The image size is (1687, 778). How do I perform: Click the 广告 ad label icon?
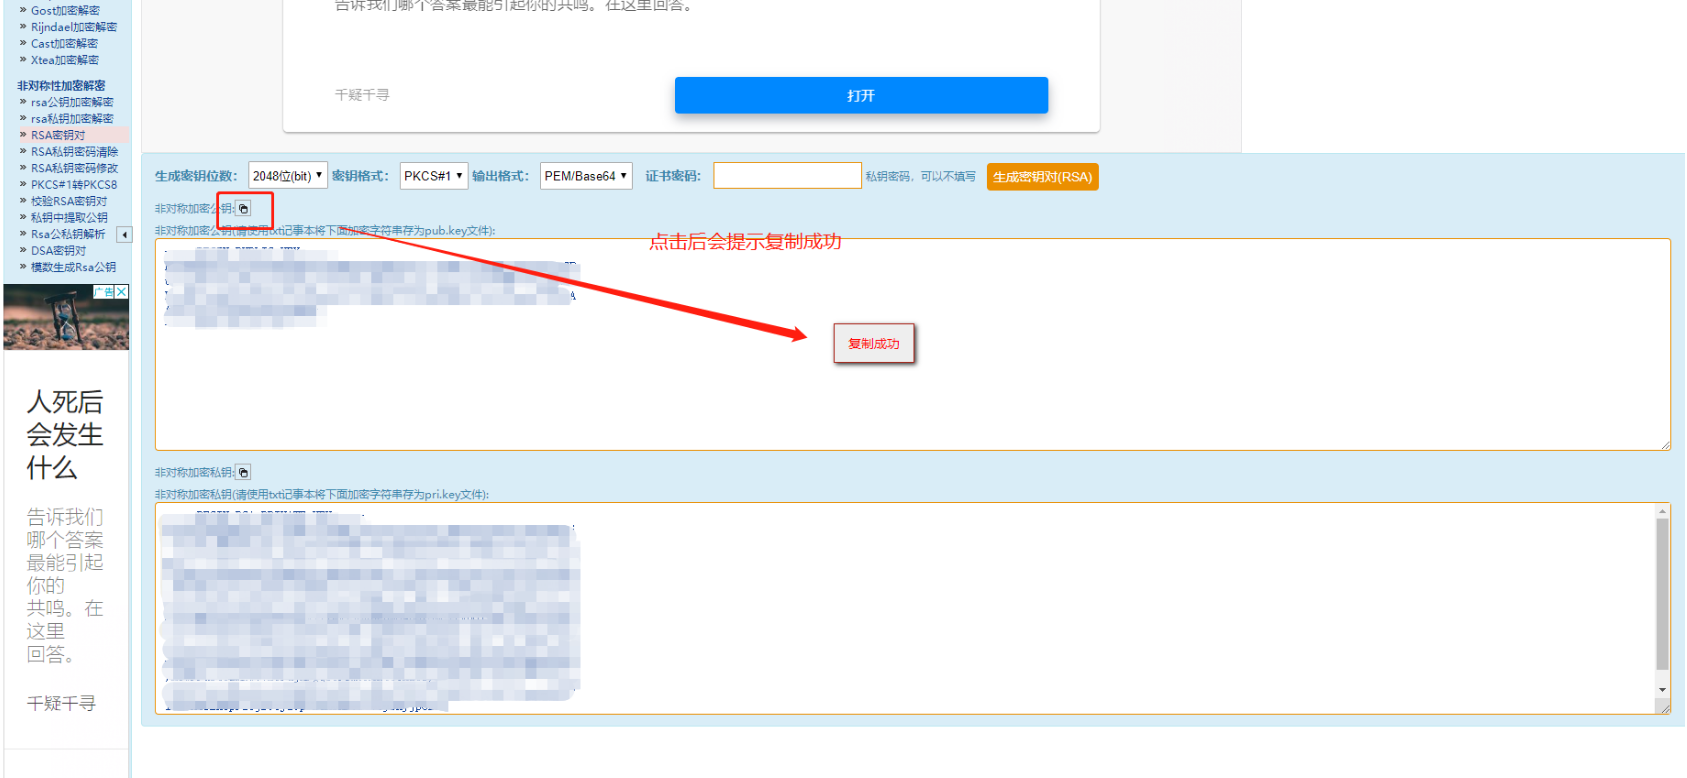point(104,292)
